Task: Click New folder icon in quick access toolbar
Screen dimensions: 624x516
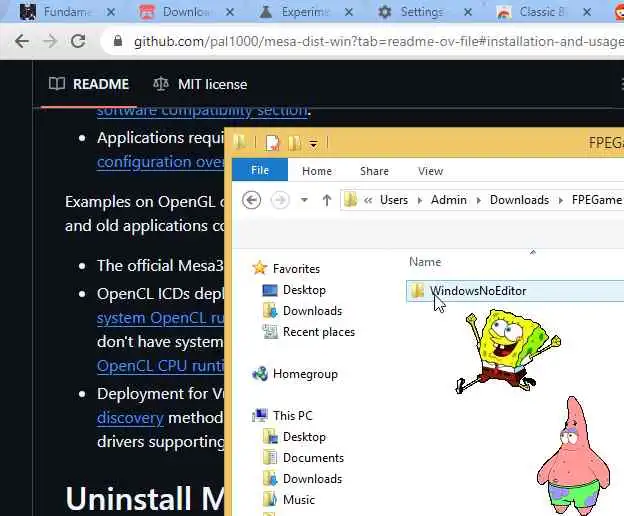Action: pos(295,143)
